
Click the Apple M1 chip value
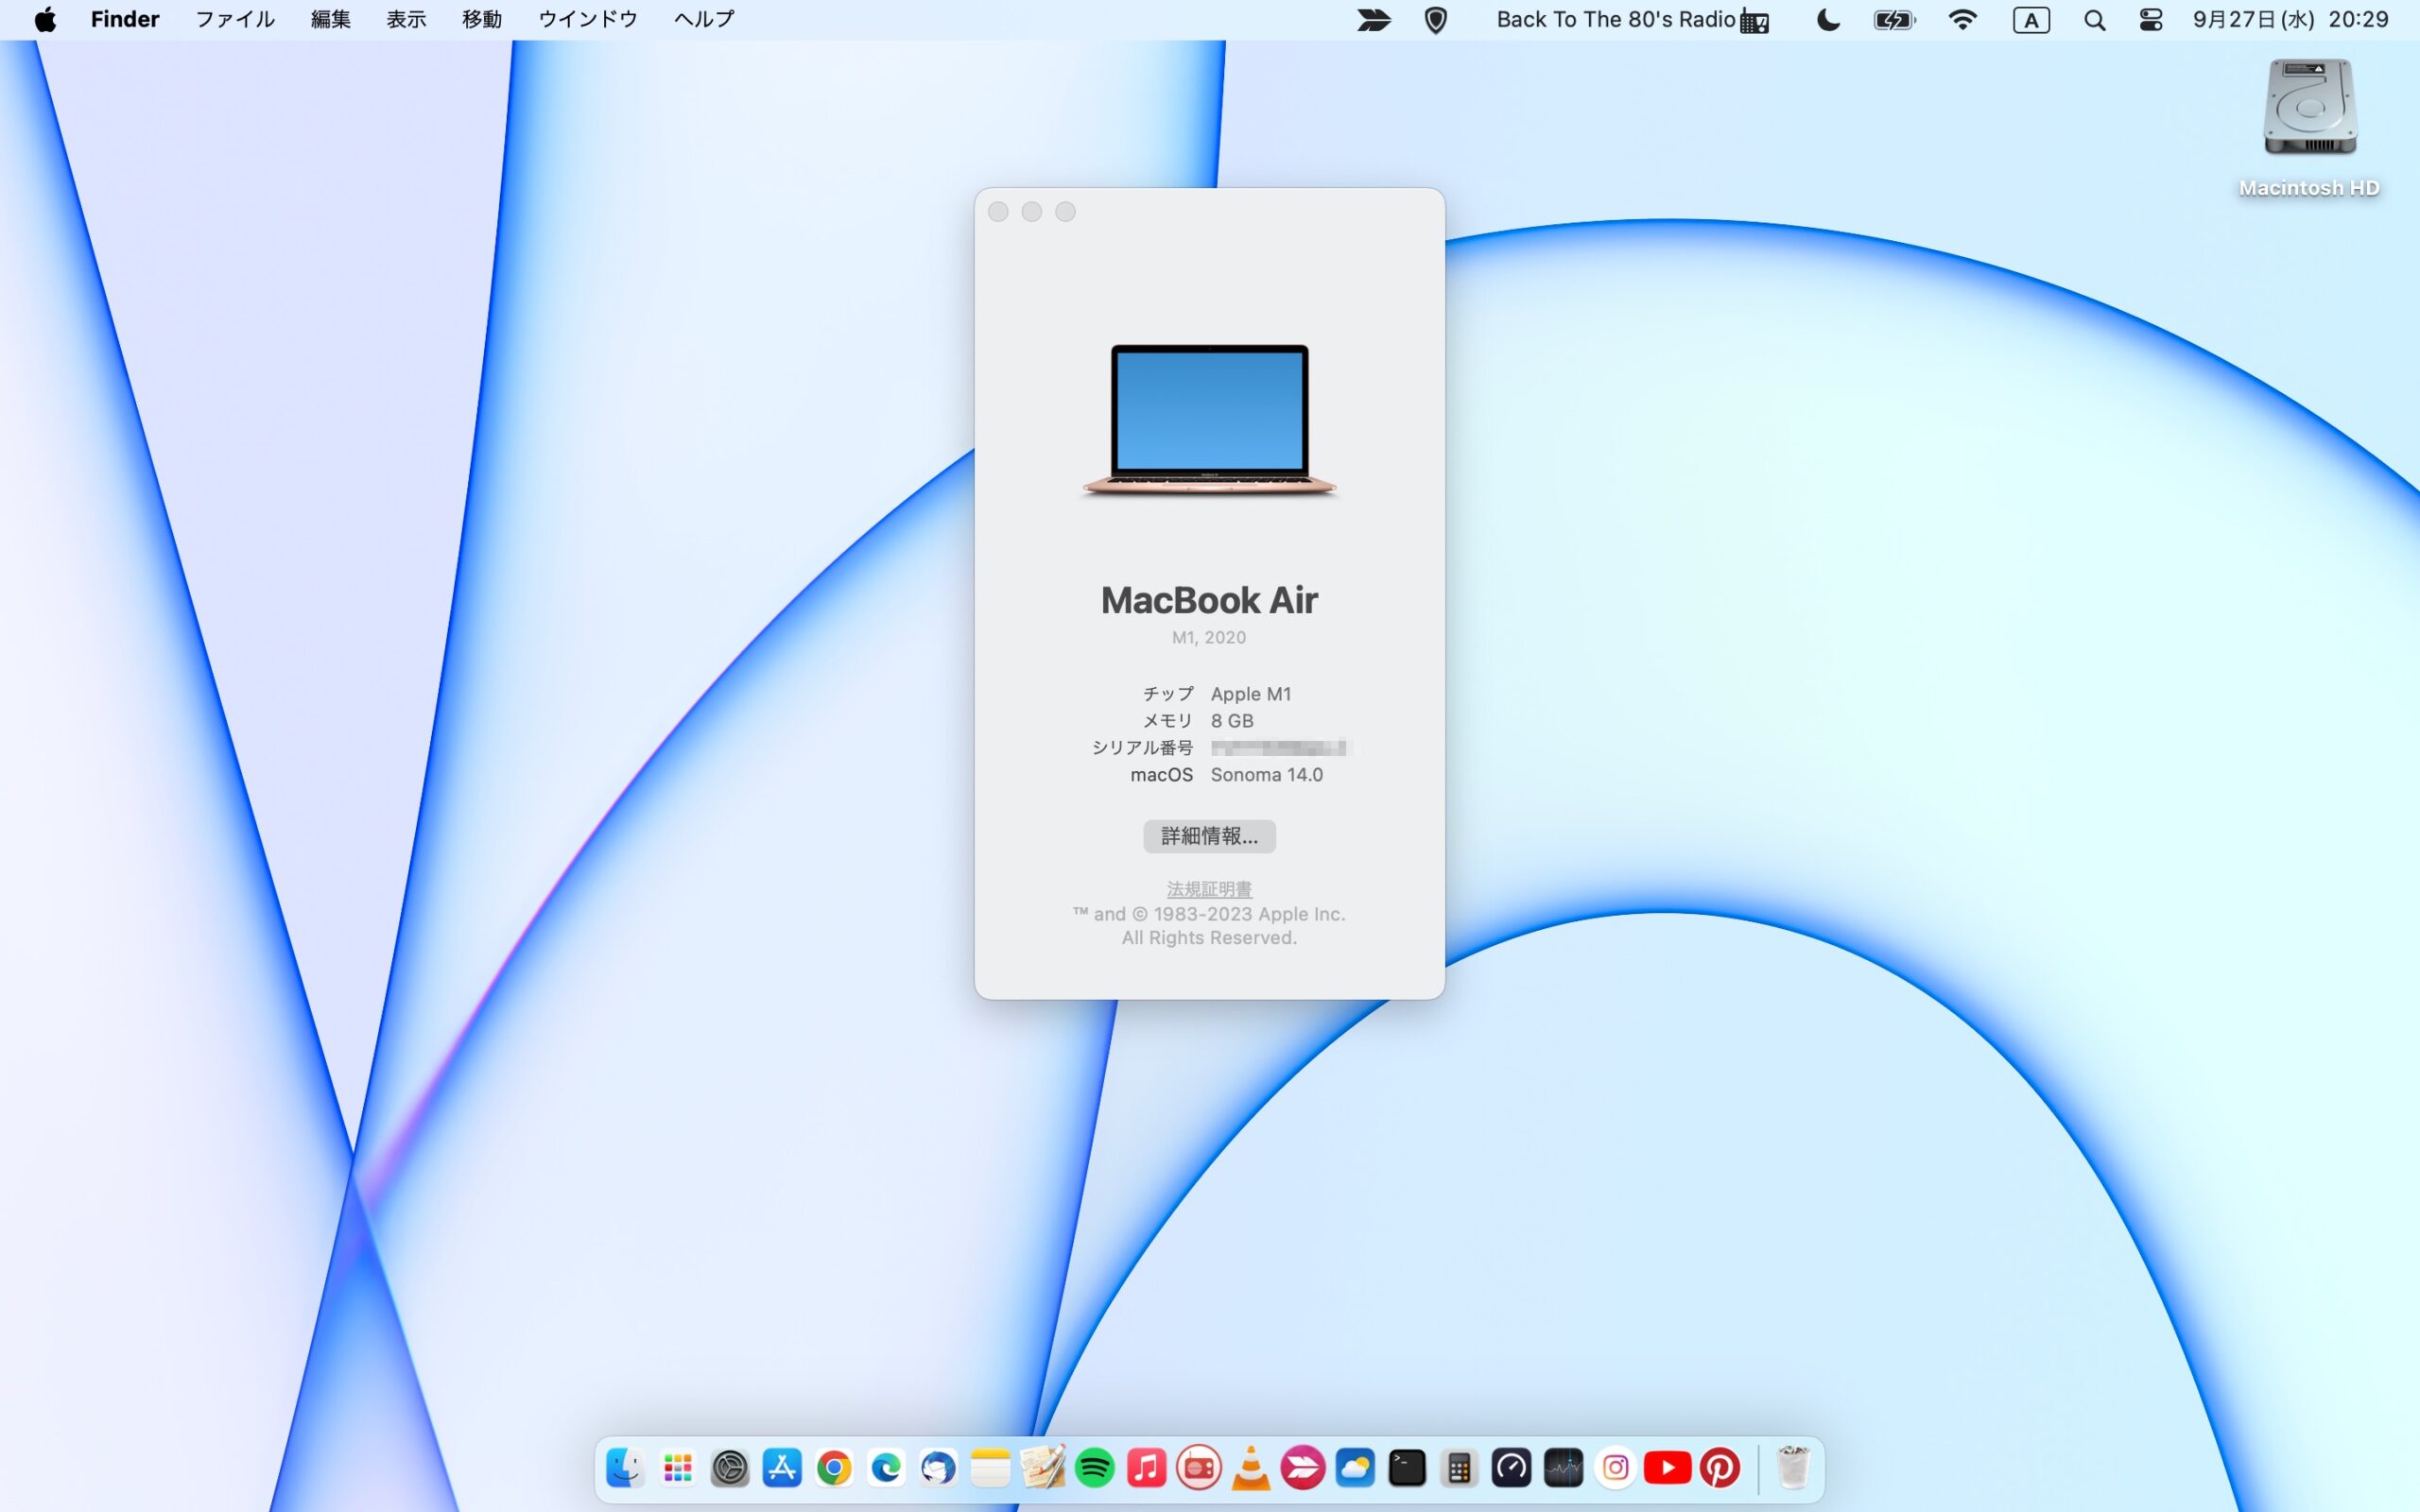pos(1251,694)
